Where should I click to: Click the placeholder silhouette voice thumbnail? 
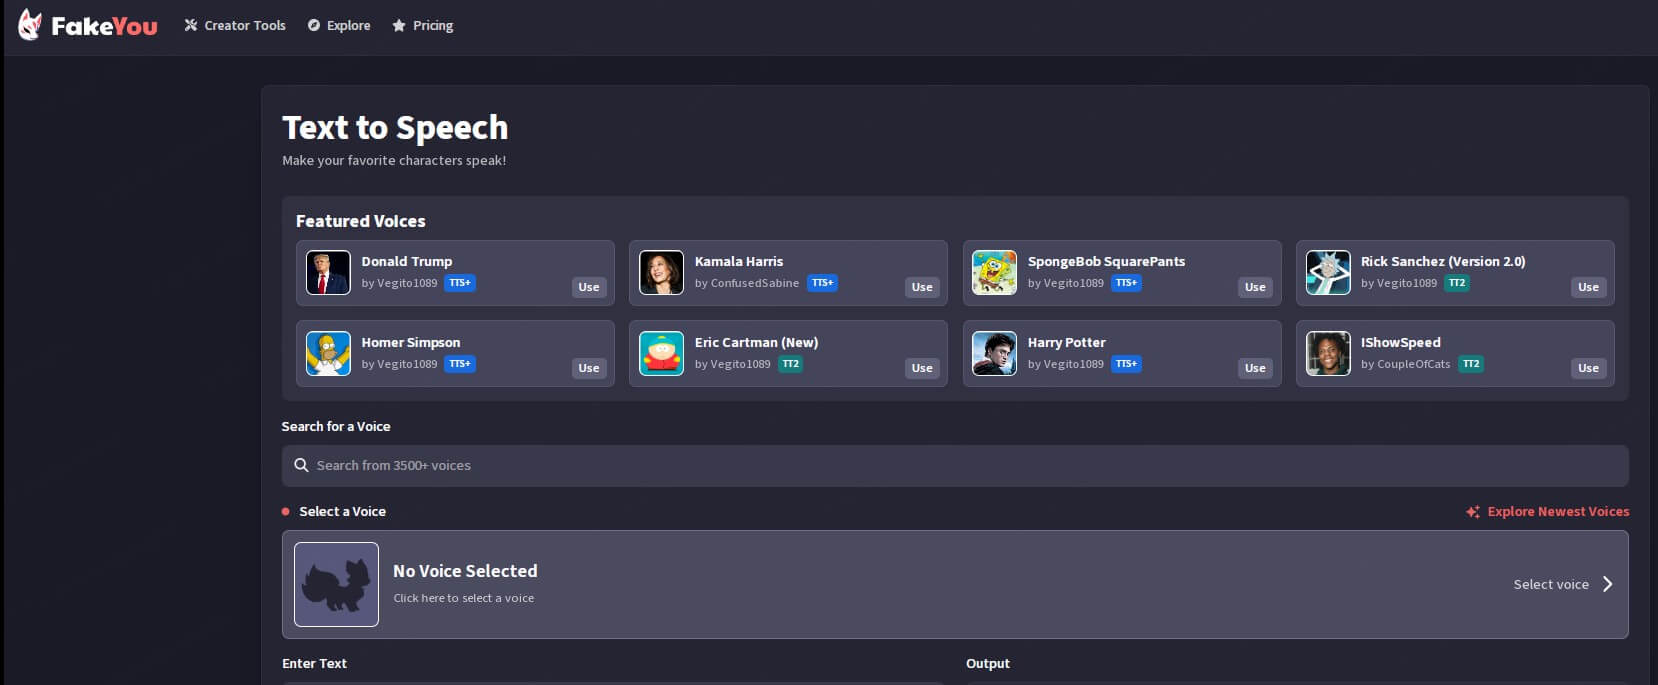pos(336,584)
